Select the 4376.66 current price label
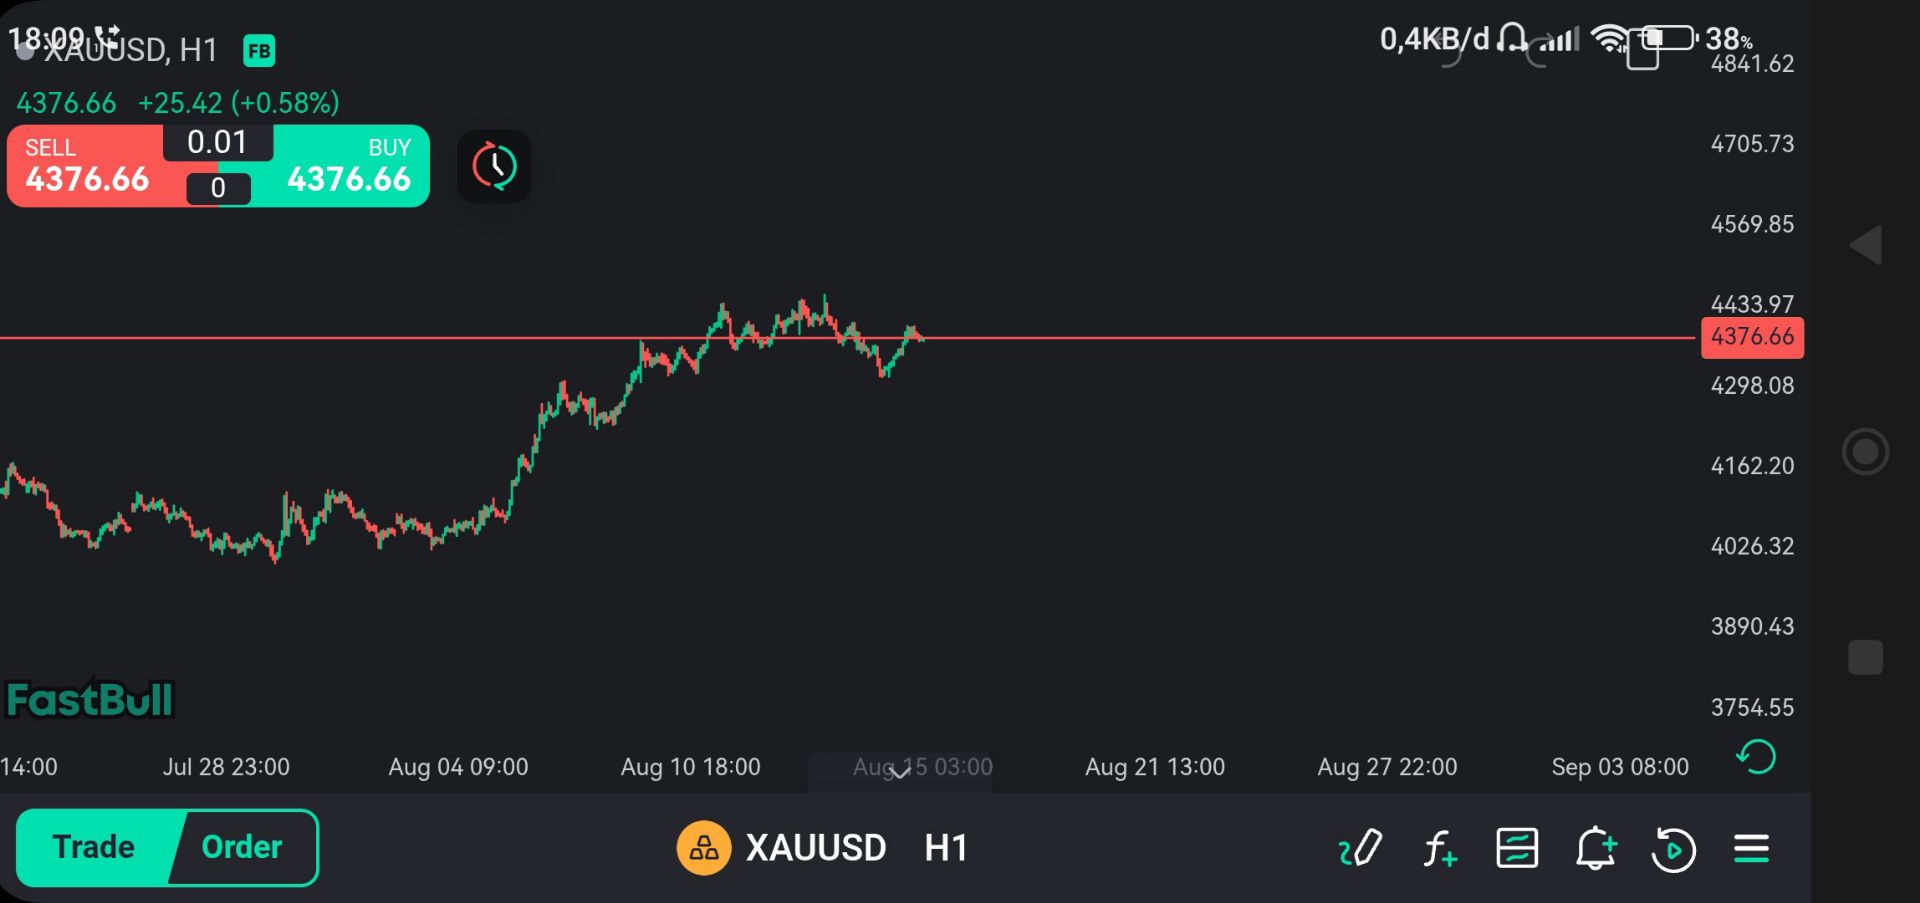 pos(1752,337)
